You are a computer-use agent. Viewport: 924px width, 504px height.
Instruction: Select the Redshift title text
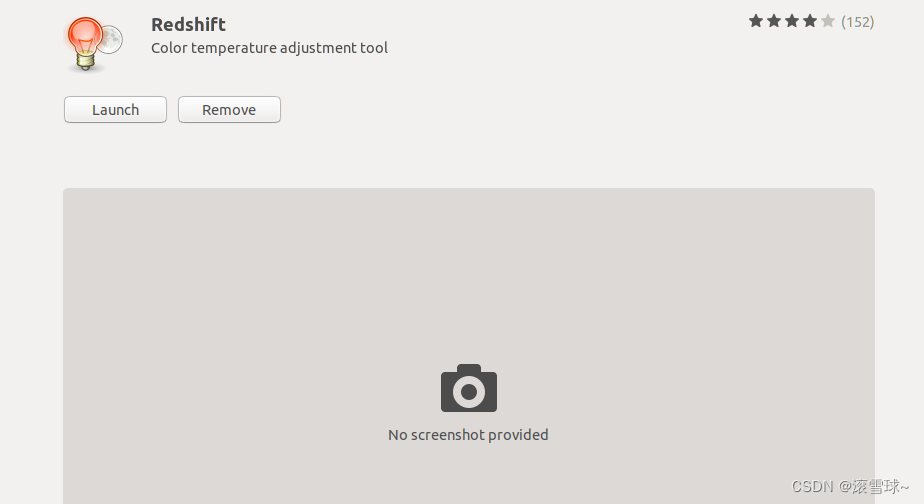pyautogui.click(x=189, y=24)
